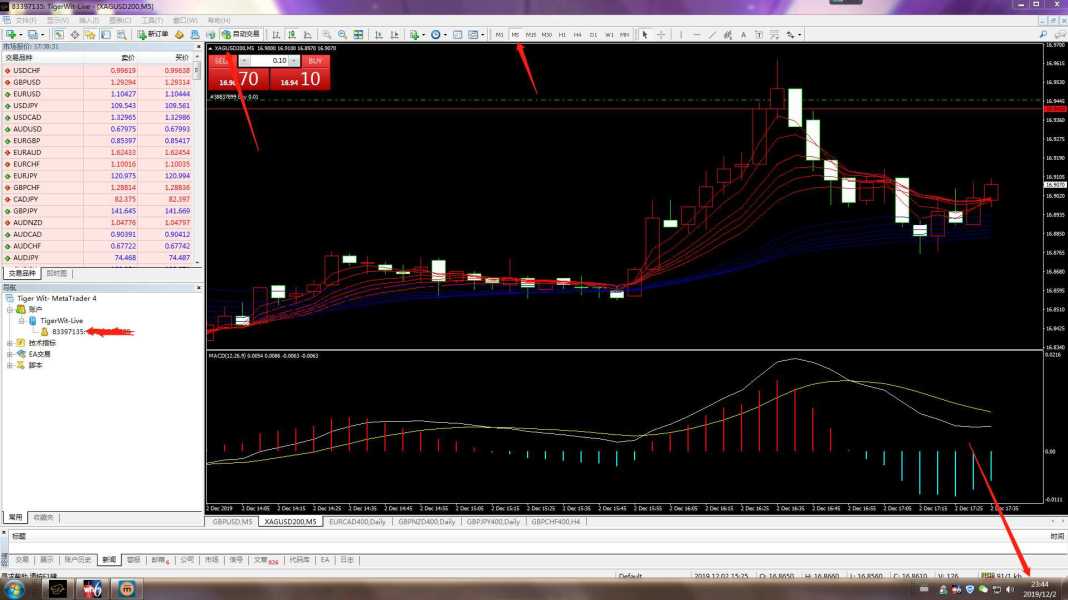Select the text label 'A' tool
The width and height of the screenshot is (1068, 600).
pyautogui.click(x=744, y=34)
